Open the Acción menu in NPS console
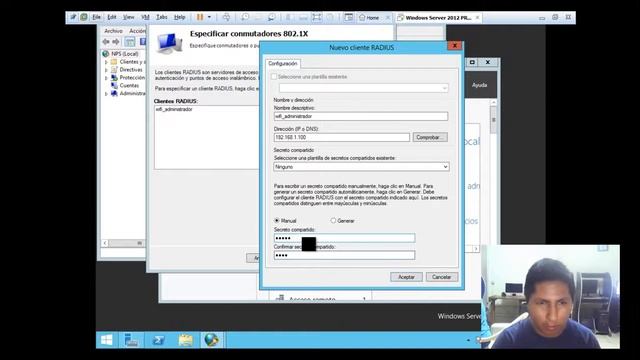This screenshot has height=360, width=640. tap(138, 31)
